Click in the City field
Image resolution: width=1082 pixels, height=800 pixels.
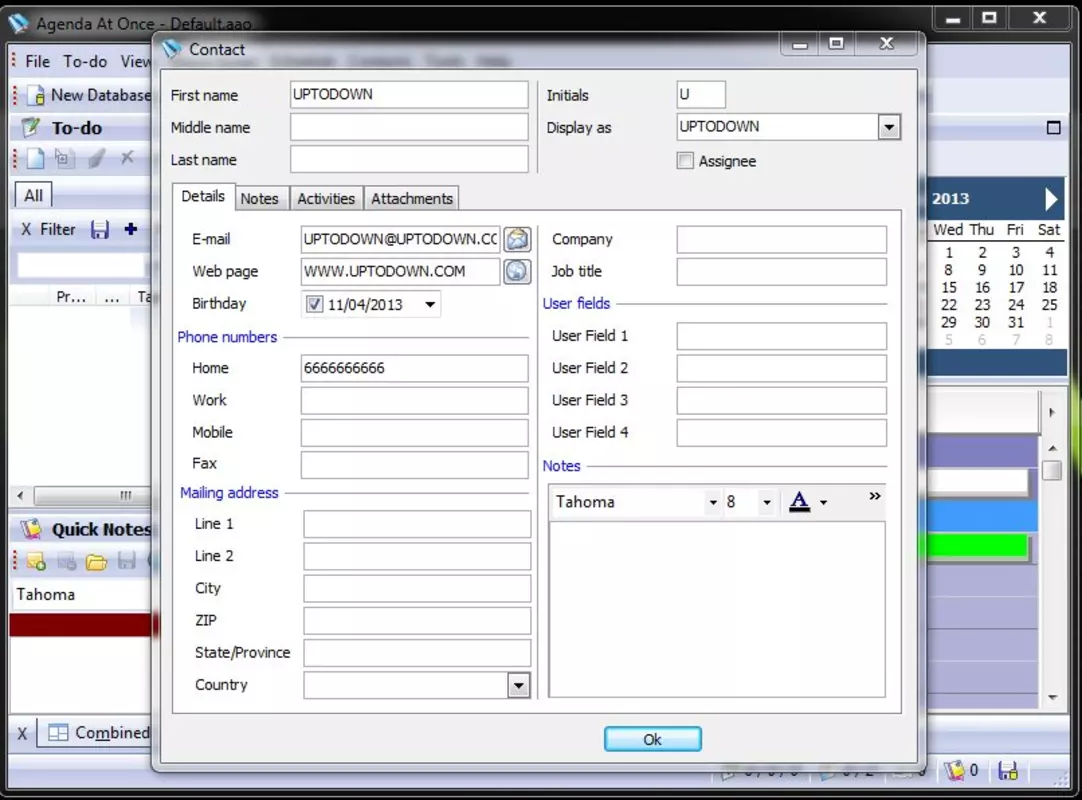coord(417,589)
